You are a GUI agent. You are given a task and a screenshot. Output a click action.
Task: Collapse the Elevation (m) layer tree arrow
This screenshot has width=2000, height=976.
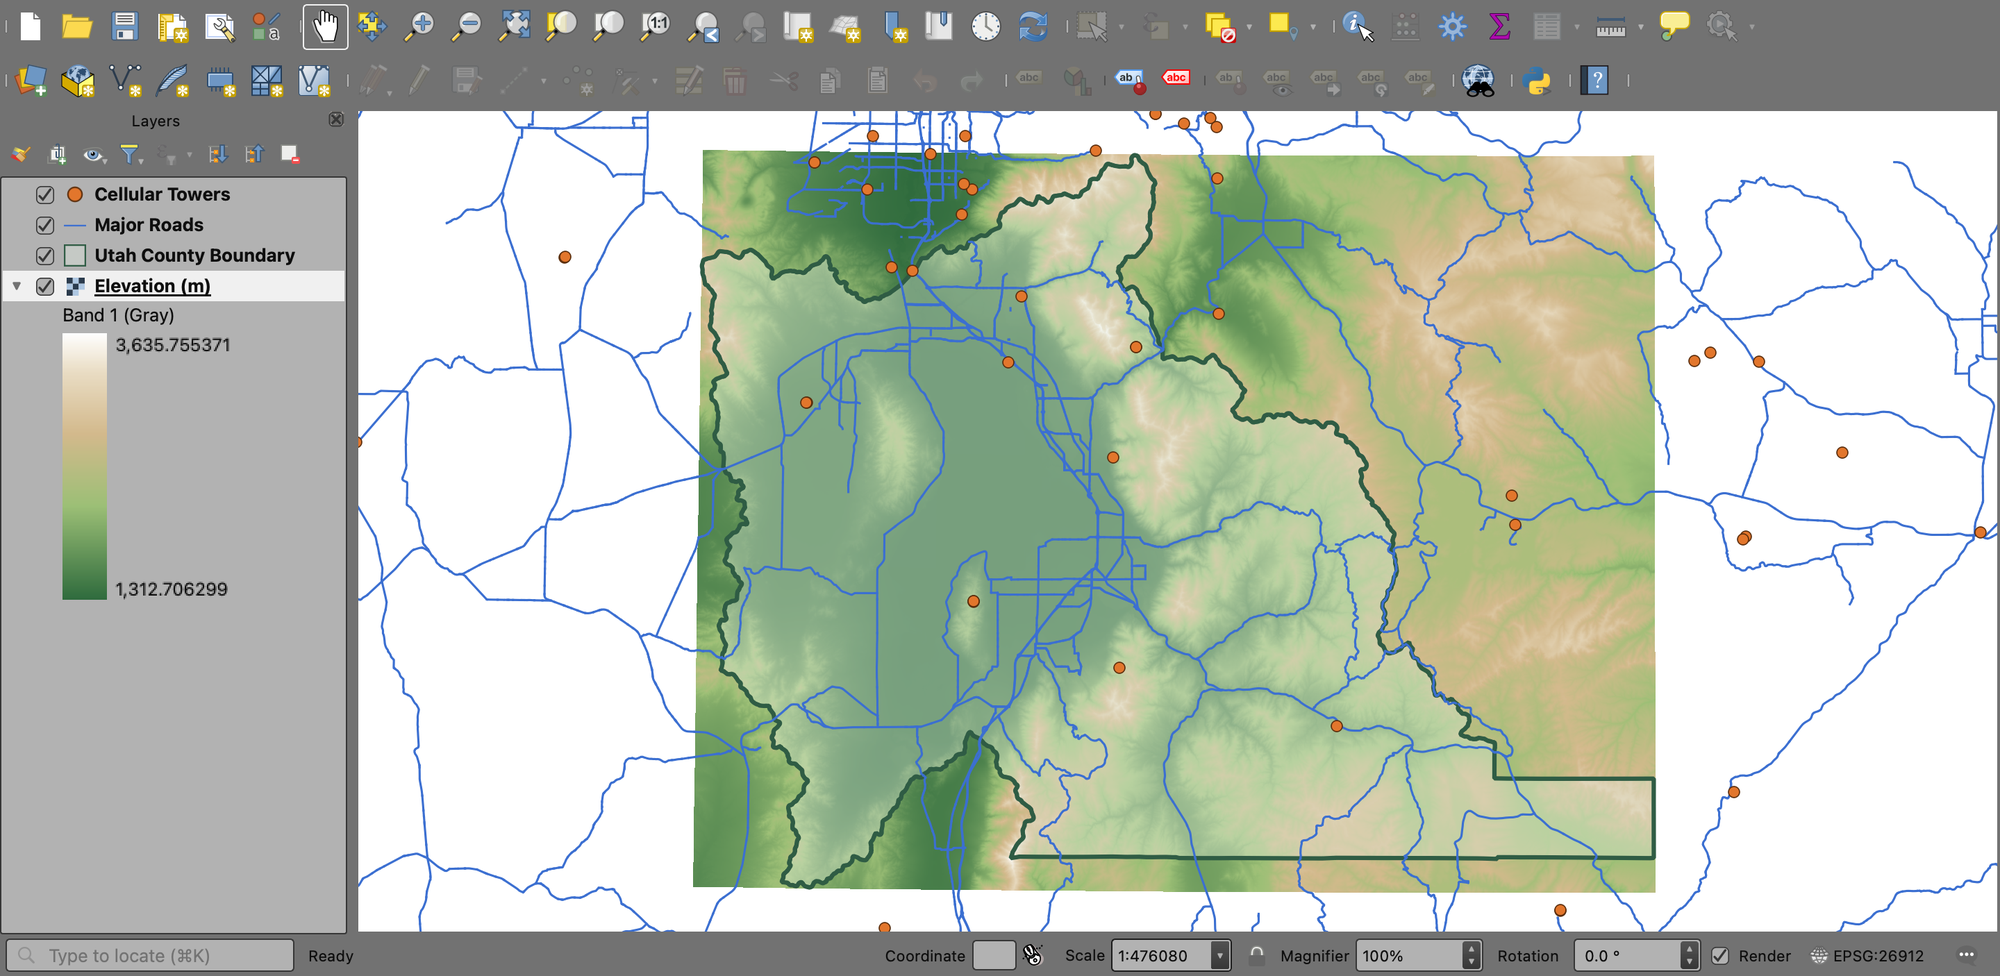pos(17,286)
